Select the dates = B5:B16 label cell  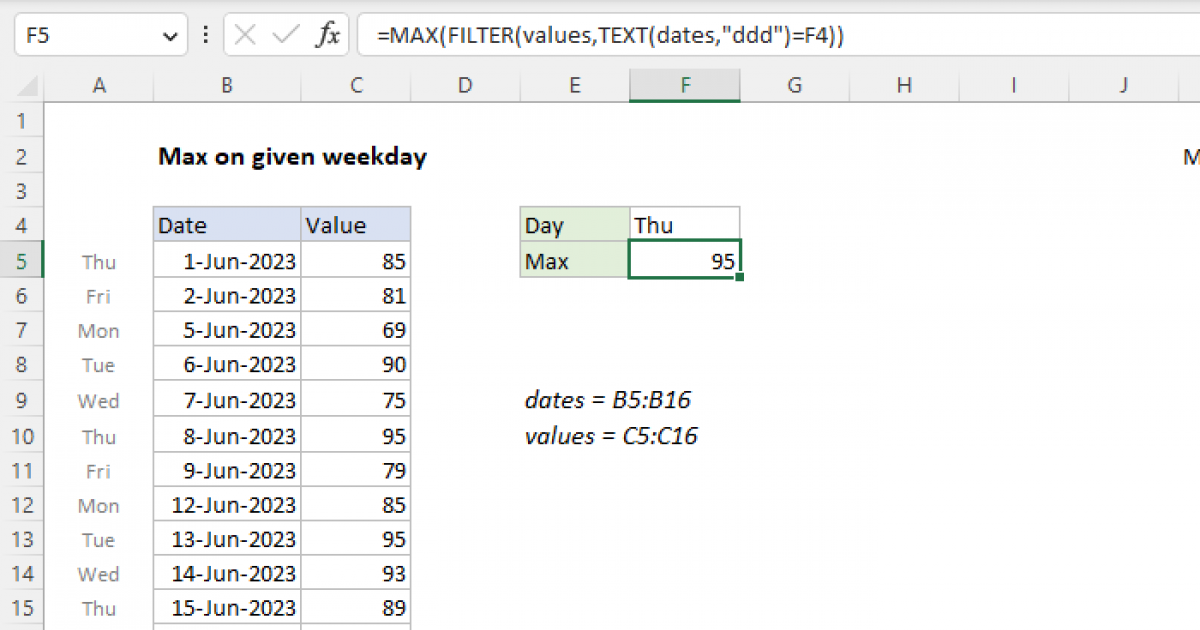(609, 399)
